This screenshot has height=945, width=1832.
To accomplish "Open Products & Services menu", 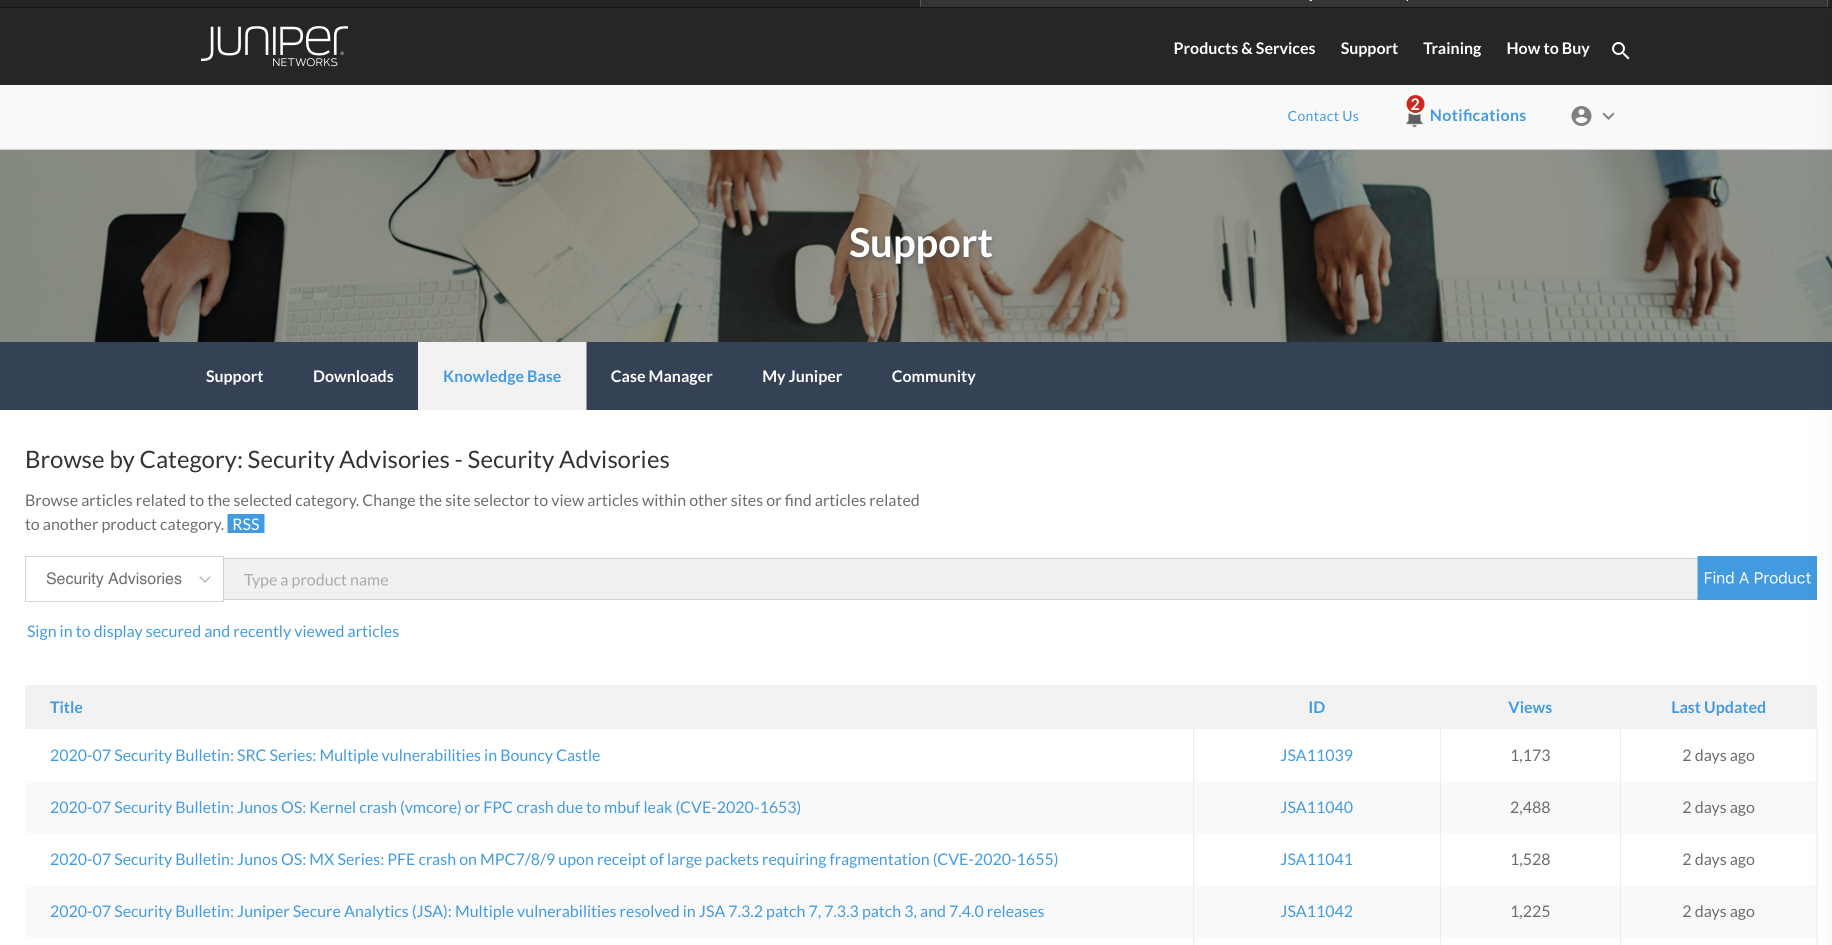I will coord(1244,48).
